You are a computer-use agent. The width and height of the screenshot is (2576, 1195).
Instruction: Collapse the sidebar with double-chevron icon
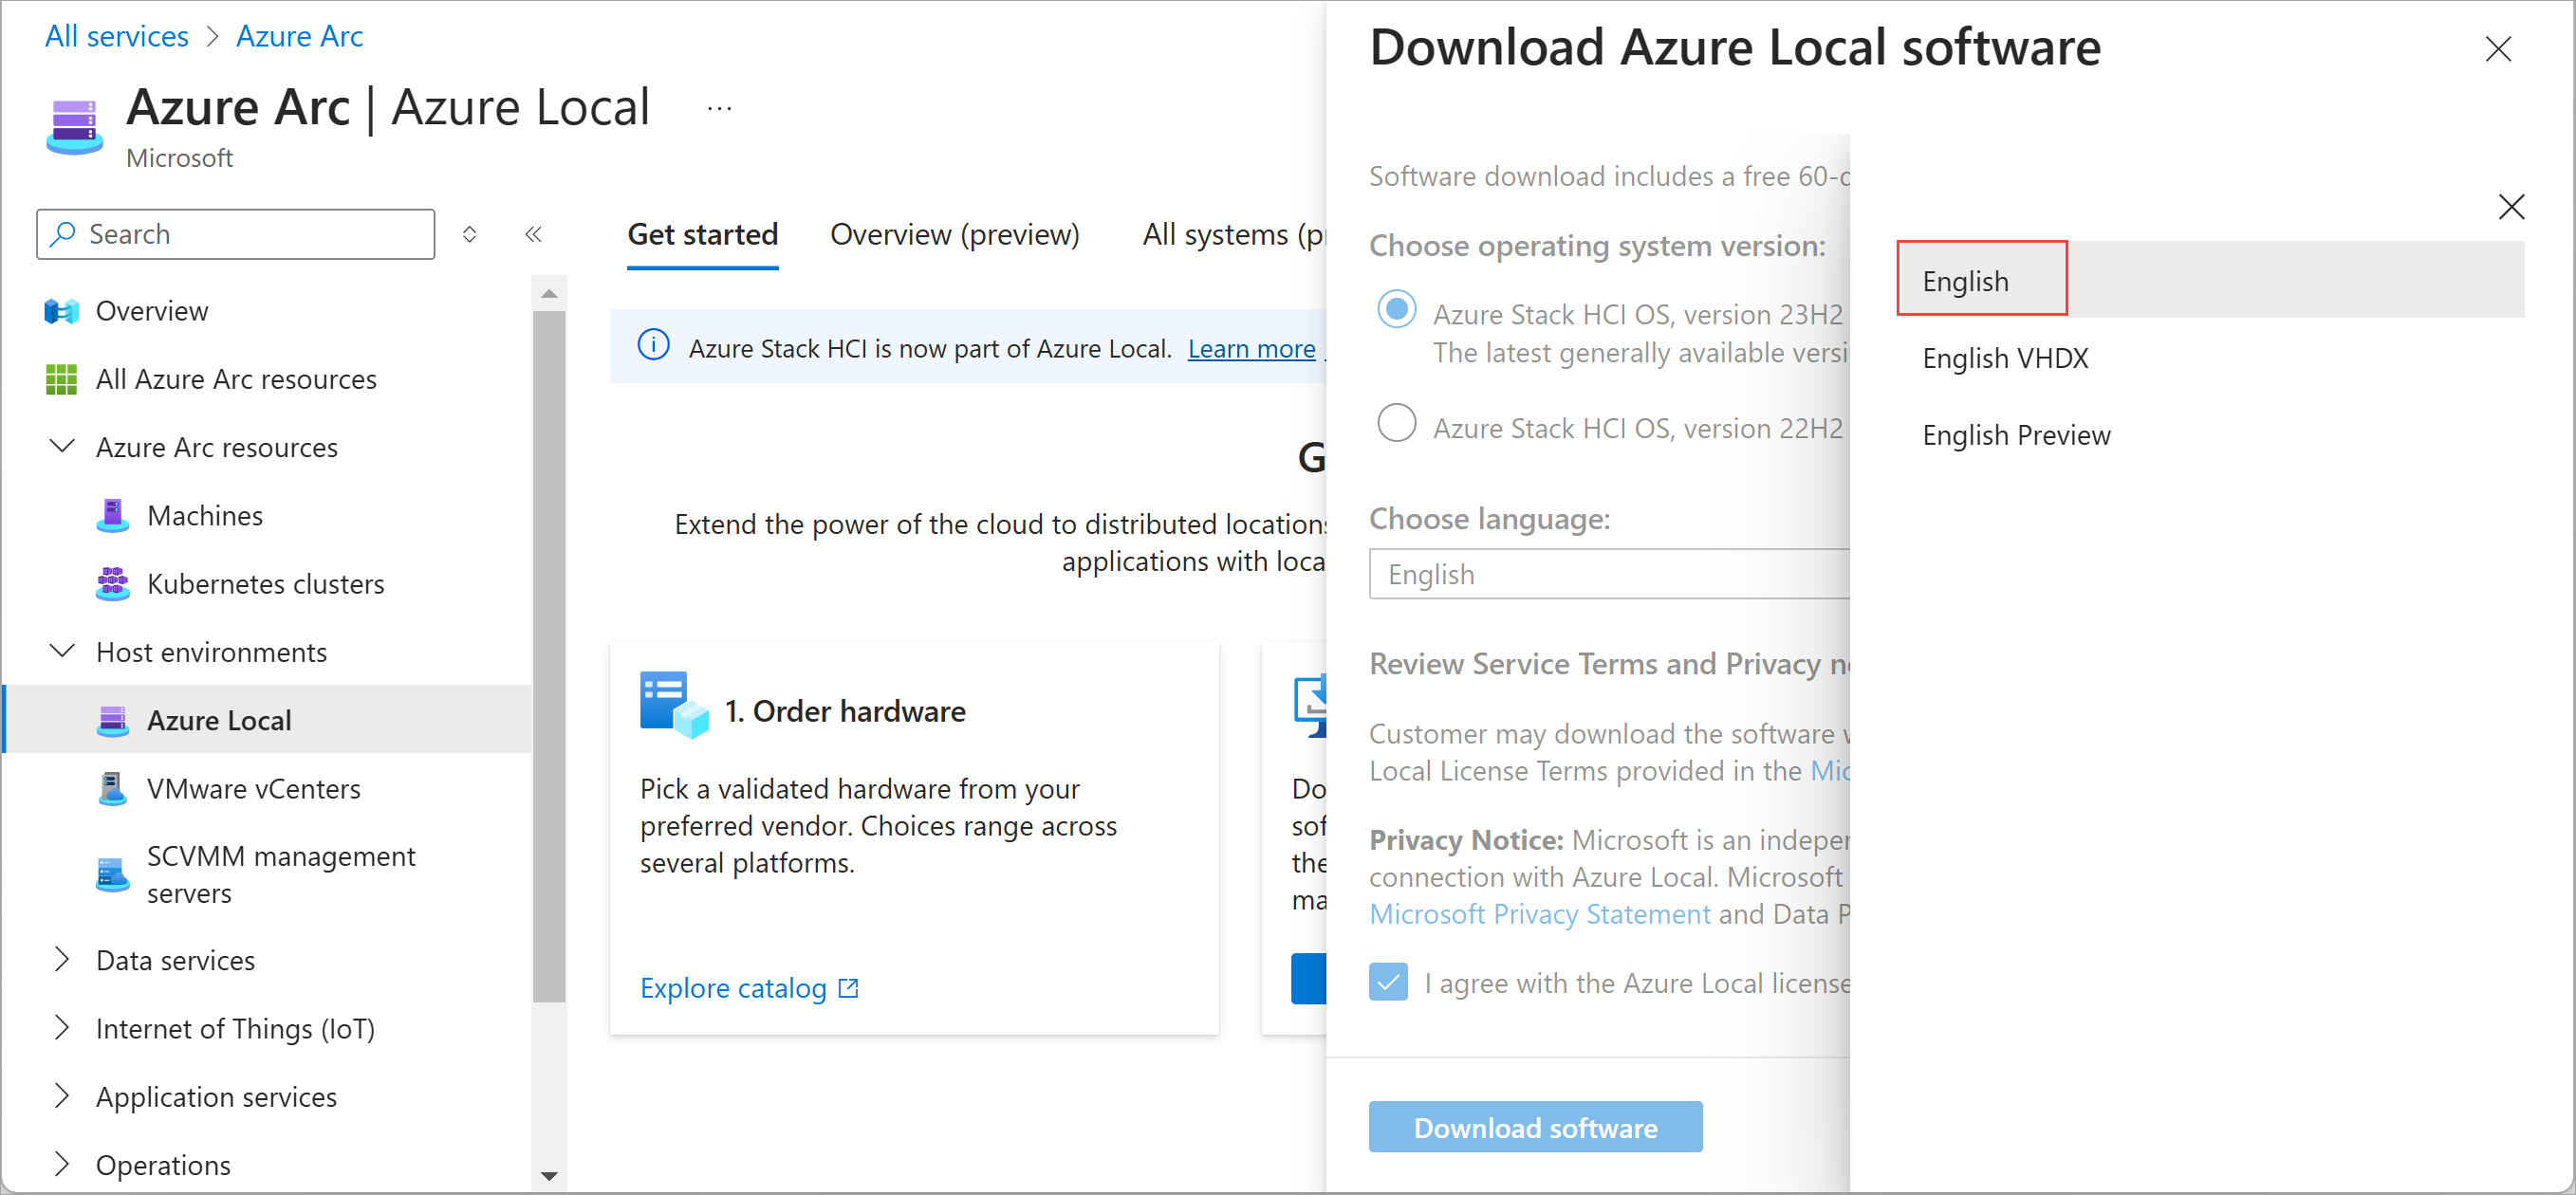tap(533, 234)
